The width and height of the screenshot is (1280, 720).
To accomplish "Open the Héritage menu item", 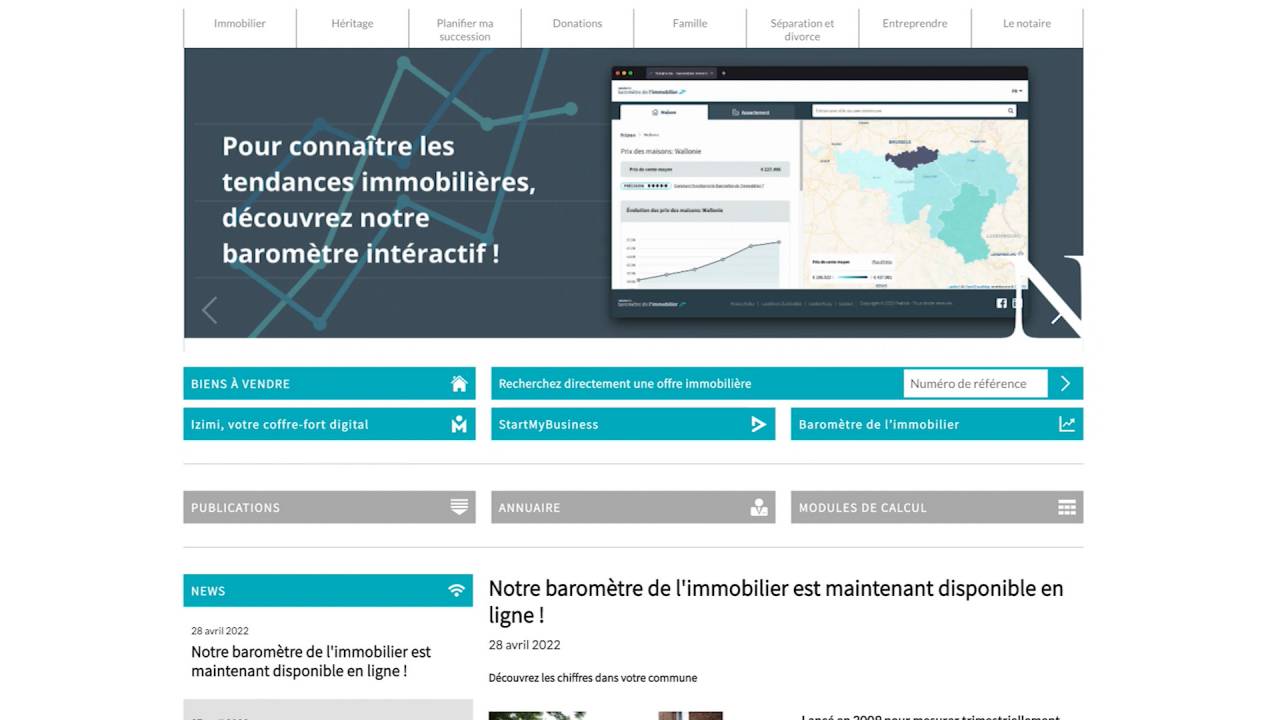I will (352, 22).
